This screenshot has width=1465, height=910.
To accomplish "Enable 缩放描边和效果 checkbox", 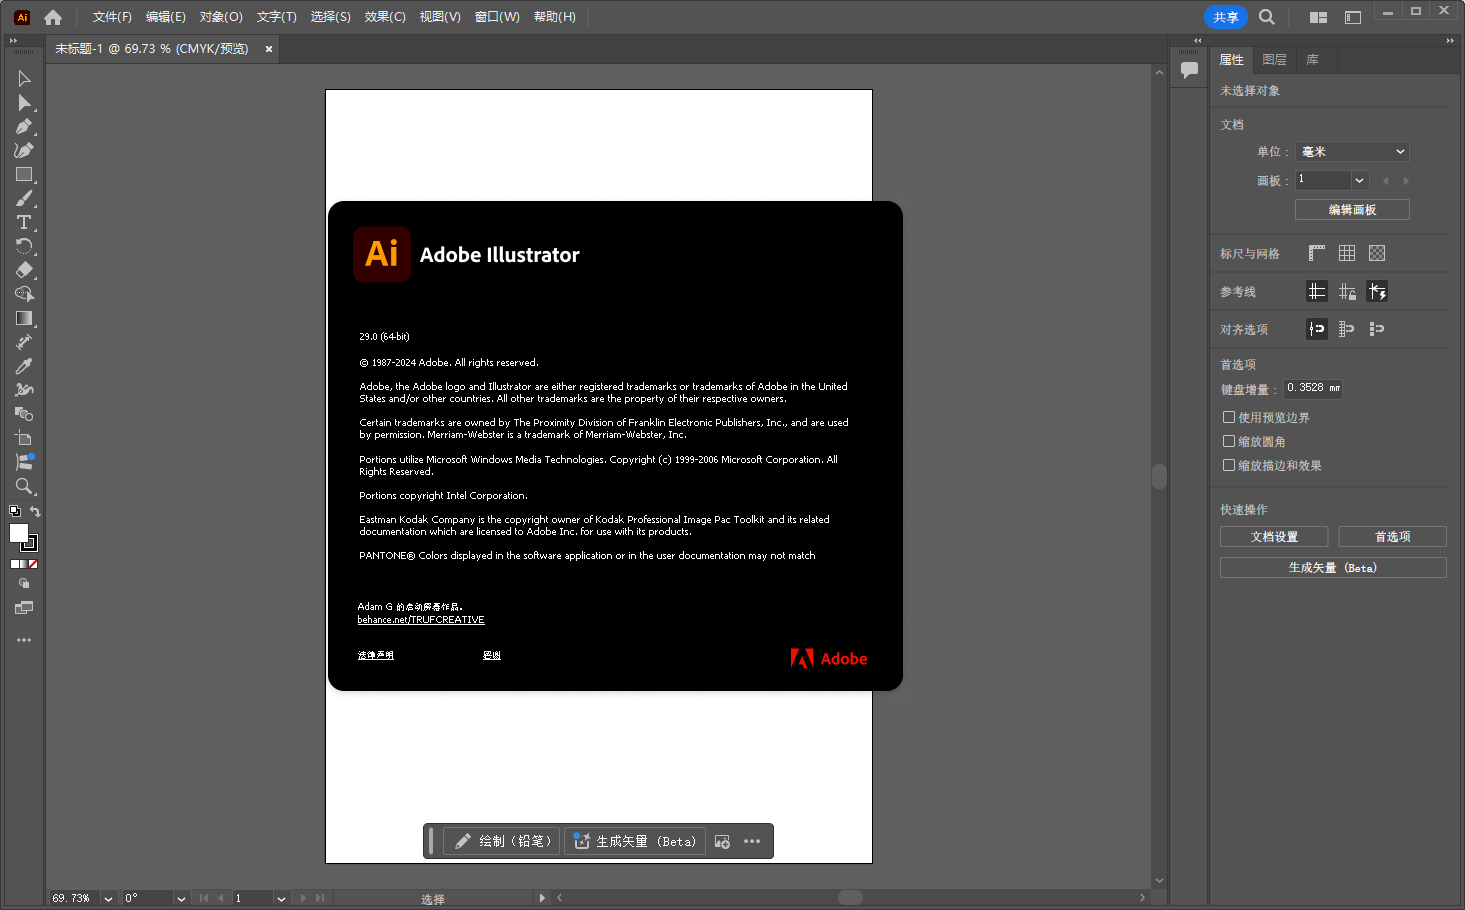I will click(1229, 465).
